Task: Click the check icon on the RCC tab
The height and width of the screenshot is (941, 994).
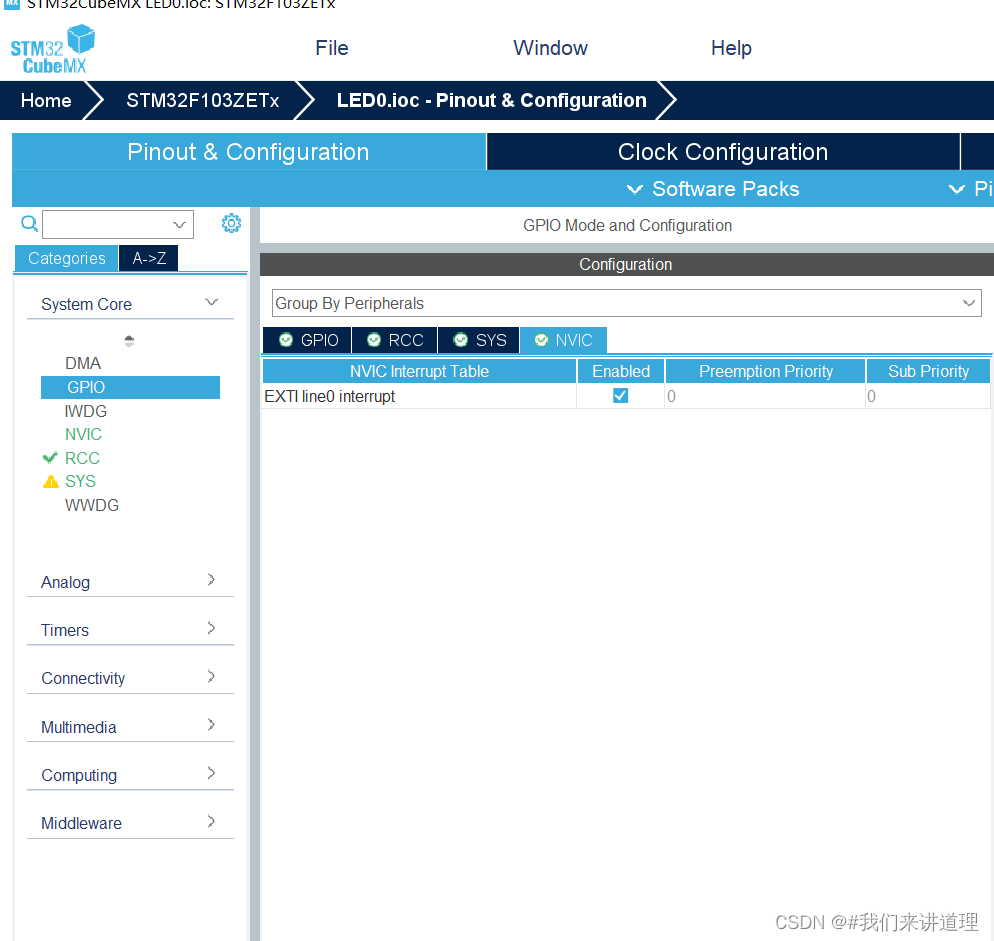Action: (374, 340)
